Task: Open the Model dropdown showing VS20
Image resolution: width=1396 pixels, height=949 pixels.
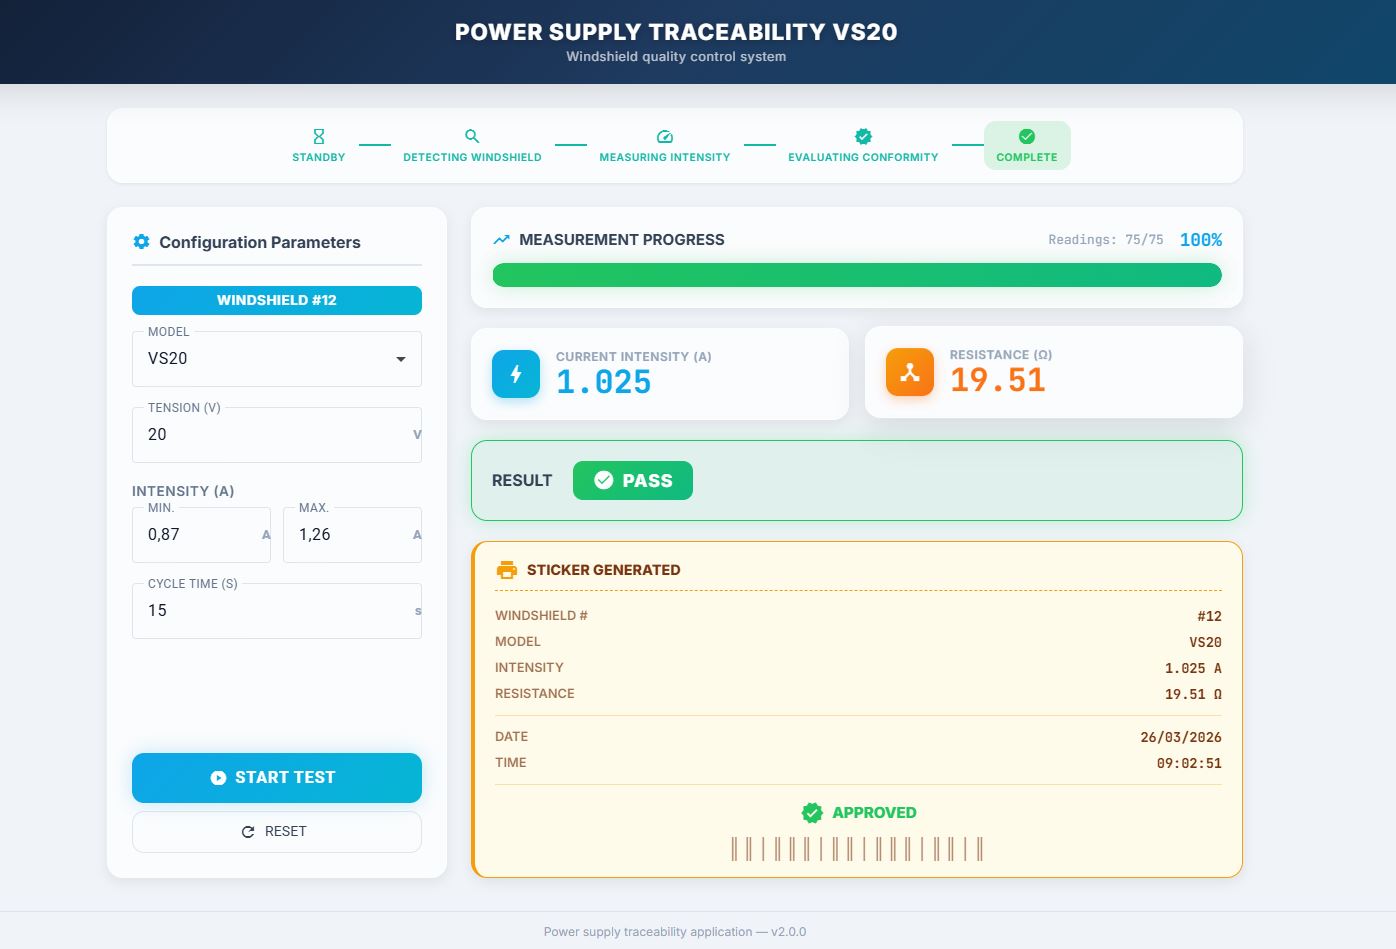Action: click(277, 359)
